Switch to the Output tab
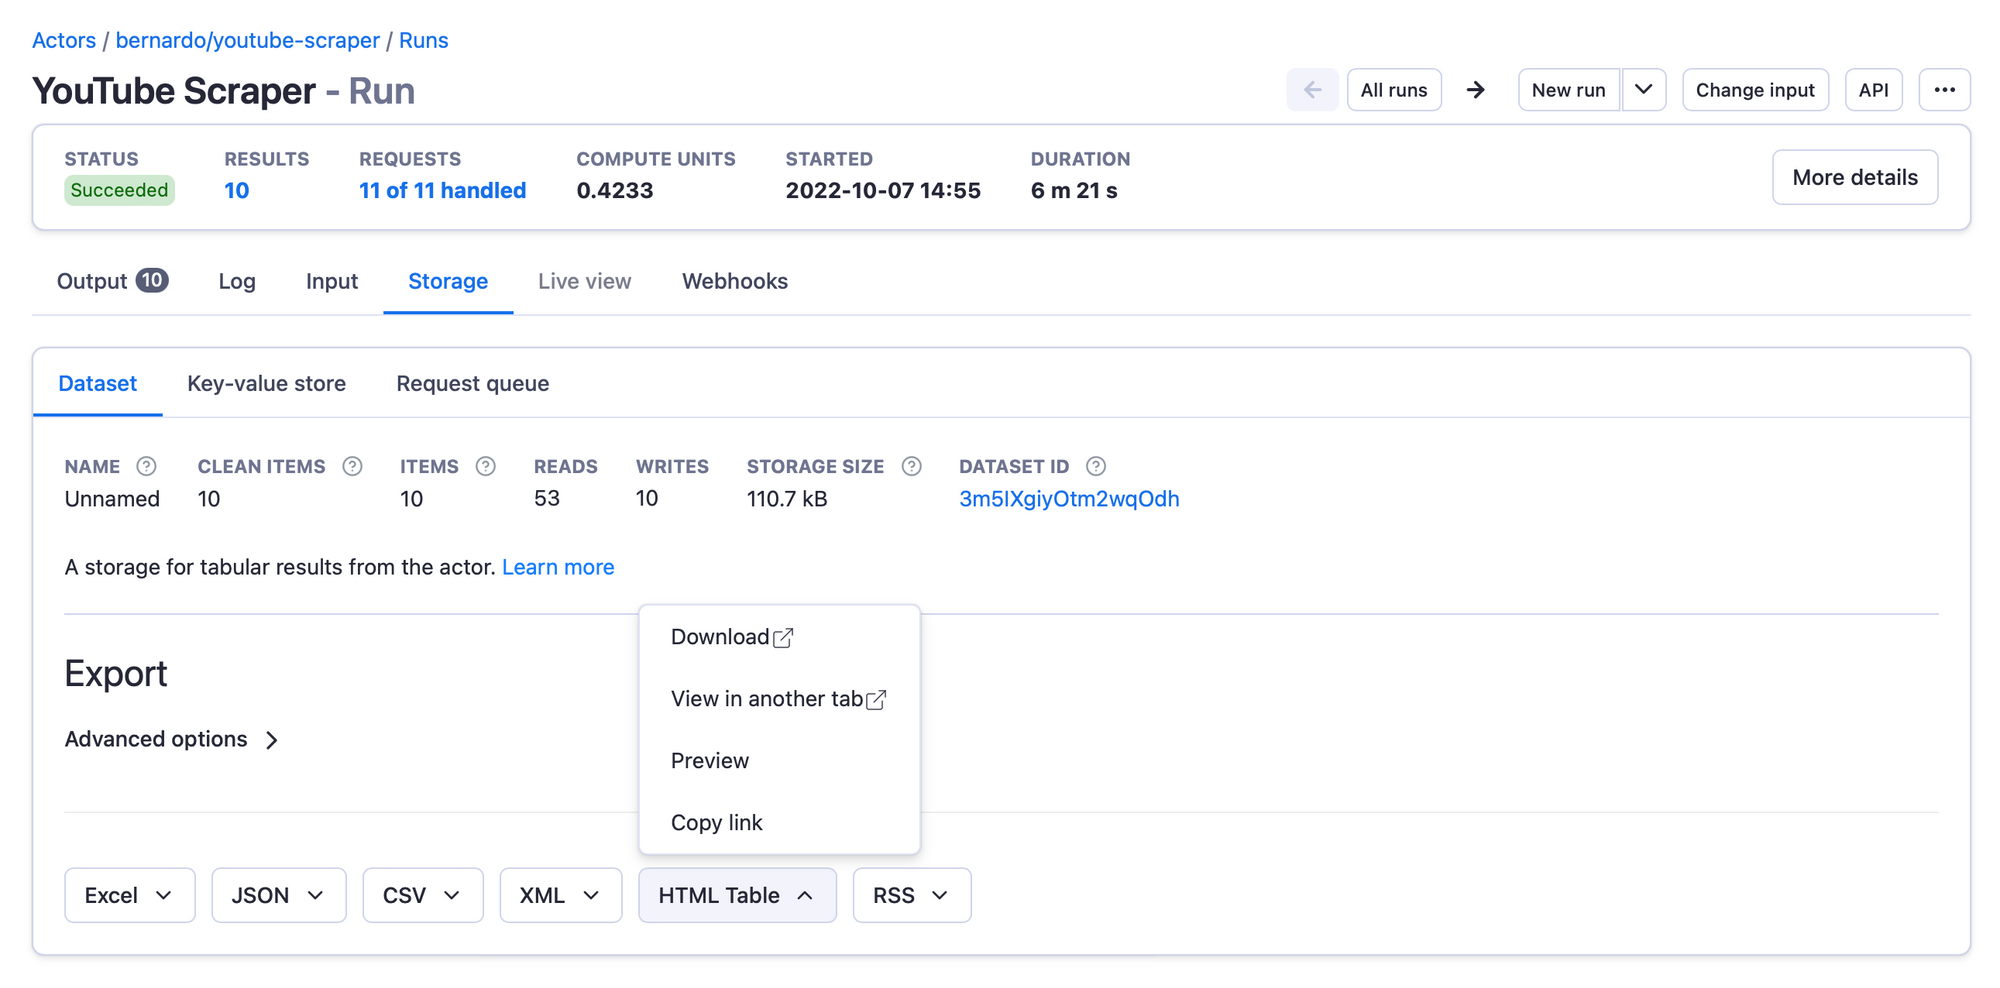Viewport: 2000px width, 988px height. 112,281
